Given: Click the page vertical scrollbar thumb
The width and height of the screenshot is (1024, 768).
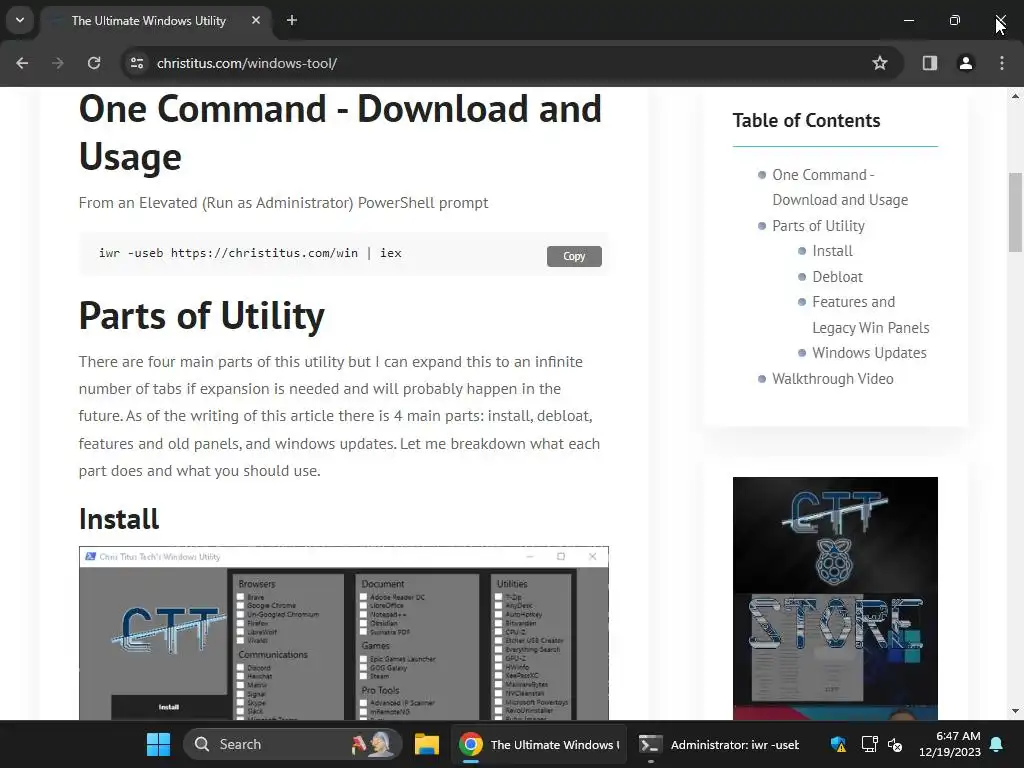Looking at the screenshot, I should 1015,212.
